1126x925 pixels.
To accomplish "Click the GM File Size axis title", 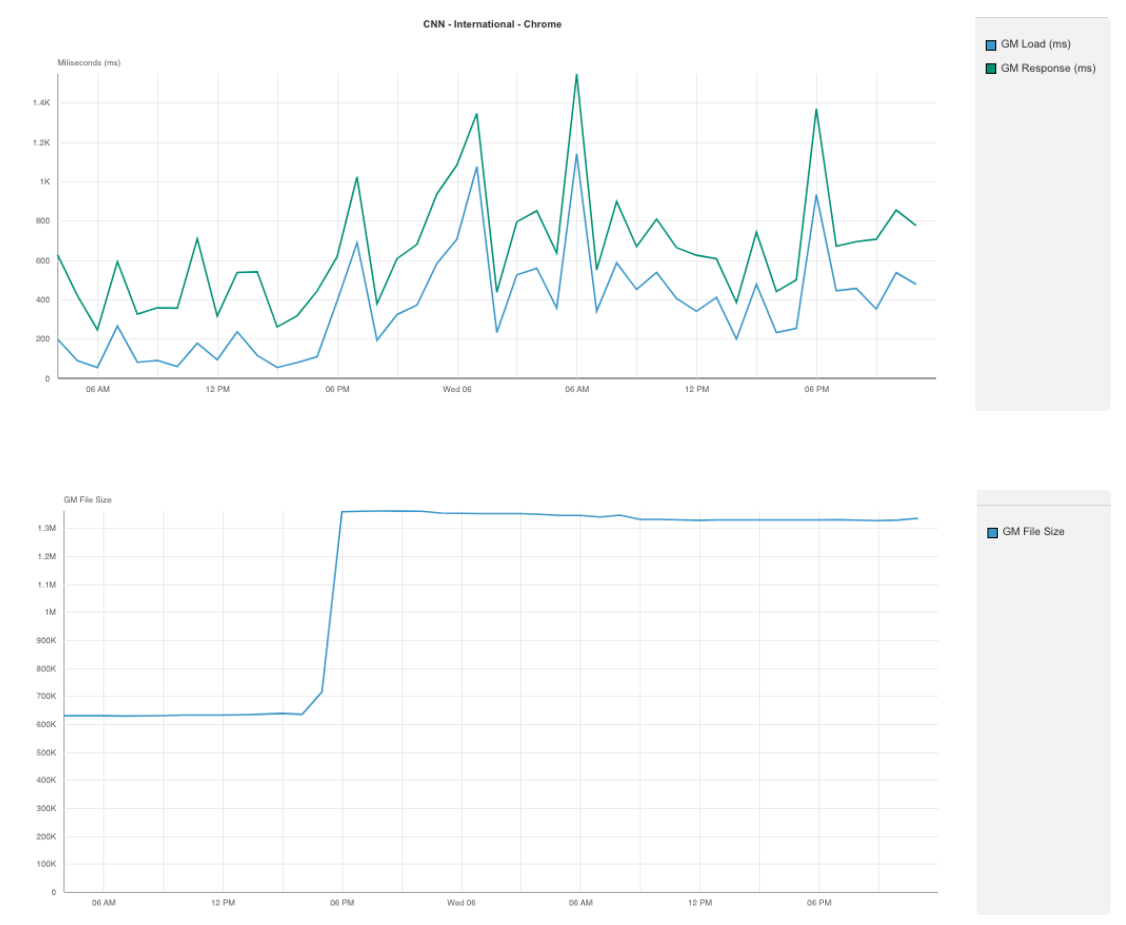I will tap(88, 500).
